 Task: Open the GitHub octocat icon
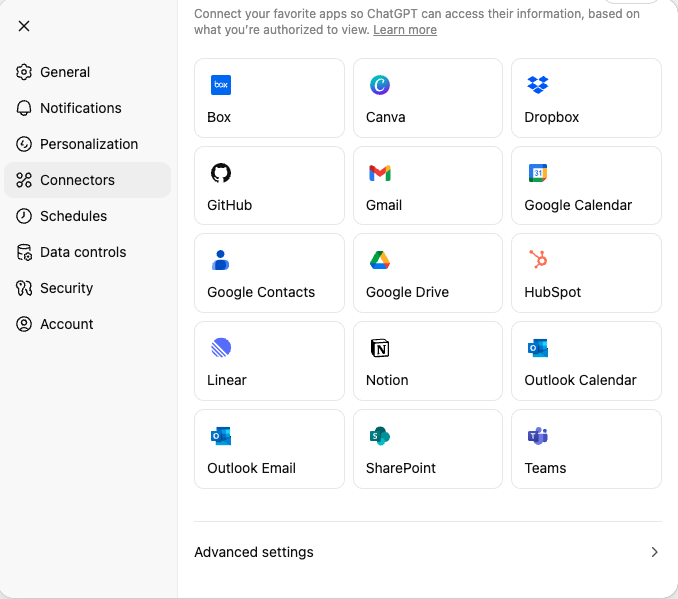click(x=221, y=173)
